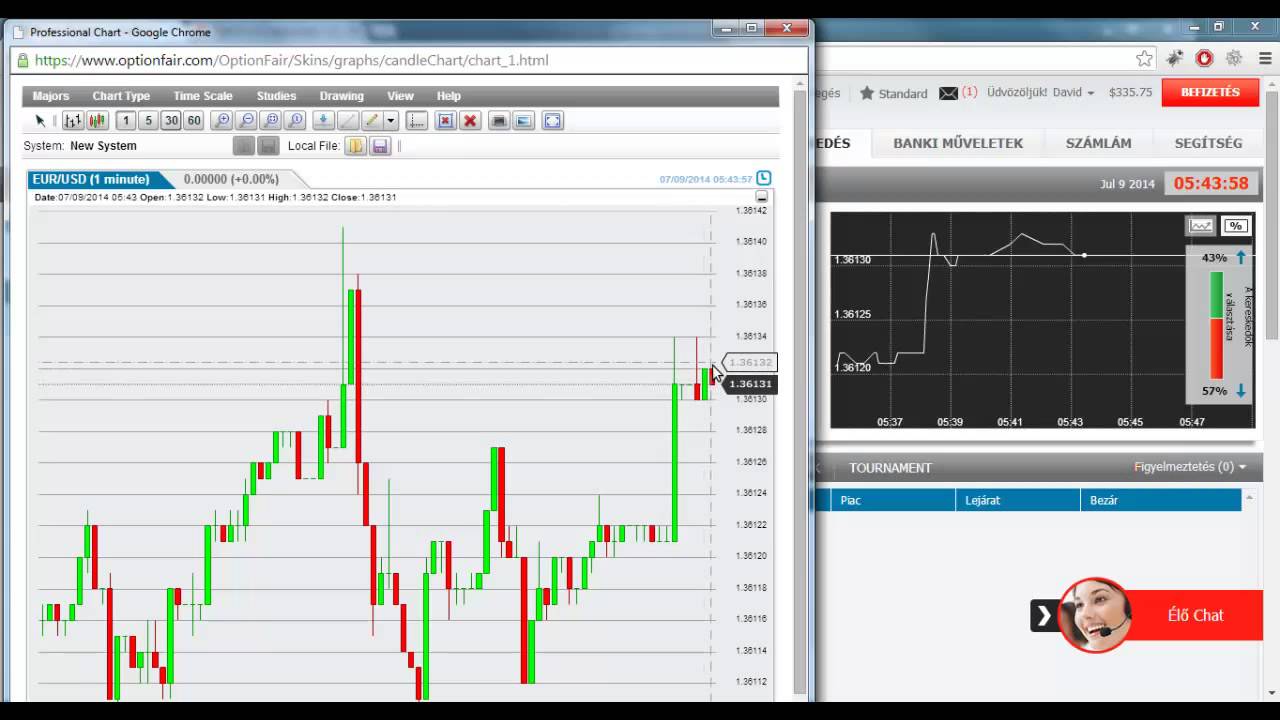Click the greyed system save icon
1280x720 pixels.
(268, 146)
